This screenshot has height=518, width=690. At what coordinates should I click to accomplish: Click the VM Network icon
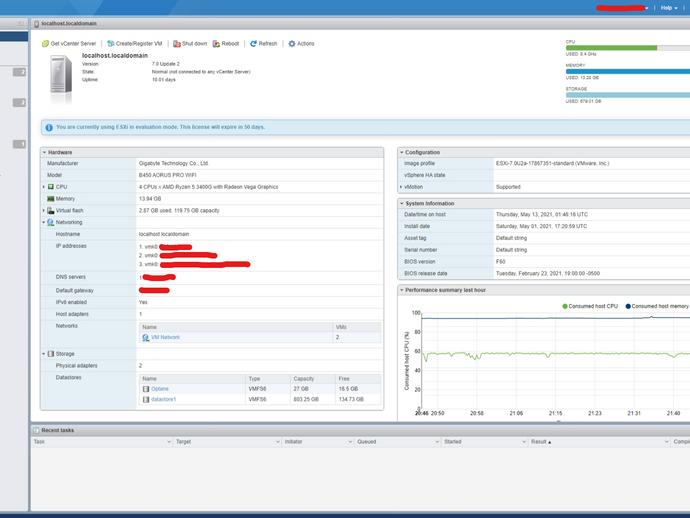[x=146, y=338]
